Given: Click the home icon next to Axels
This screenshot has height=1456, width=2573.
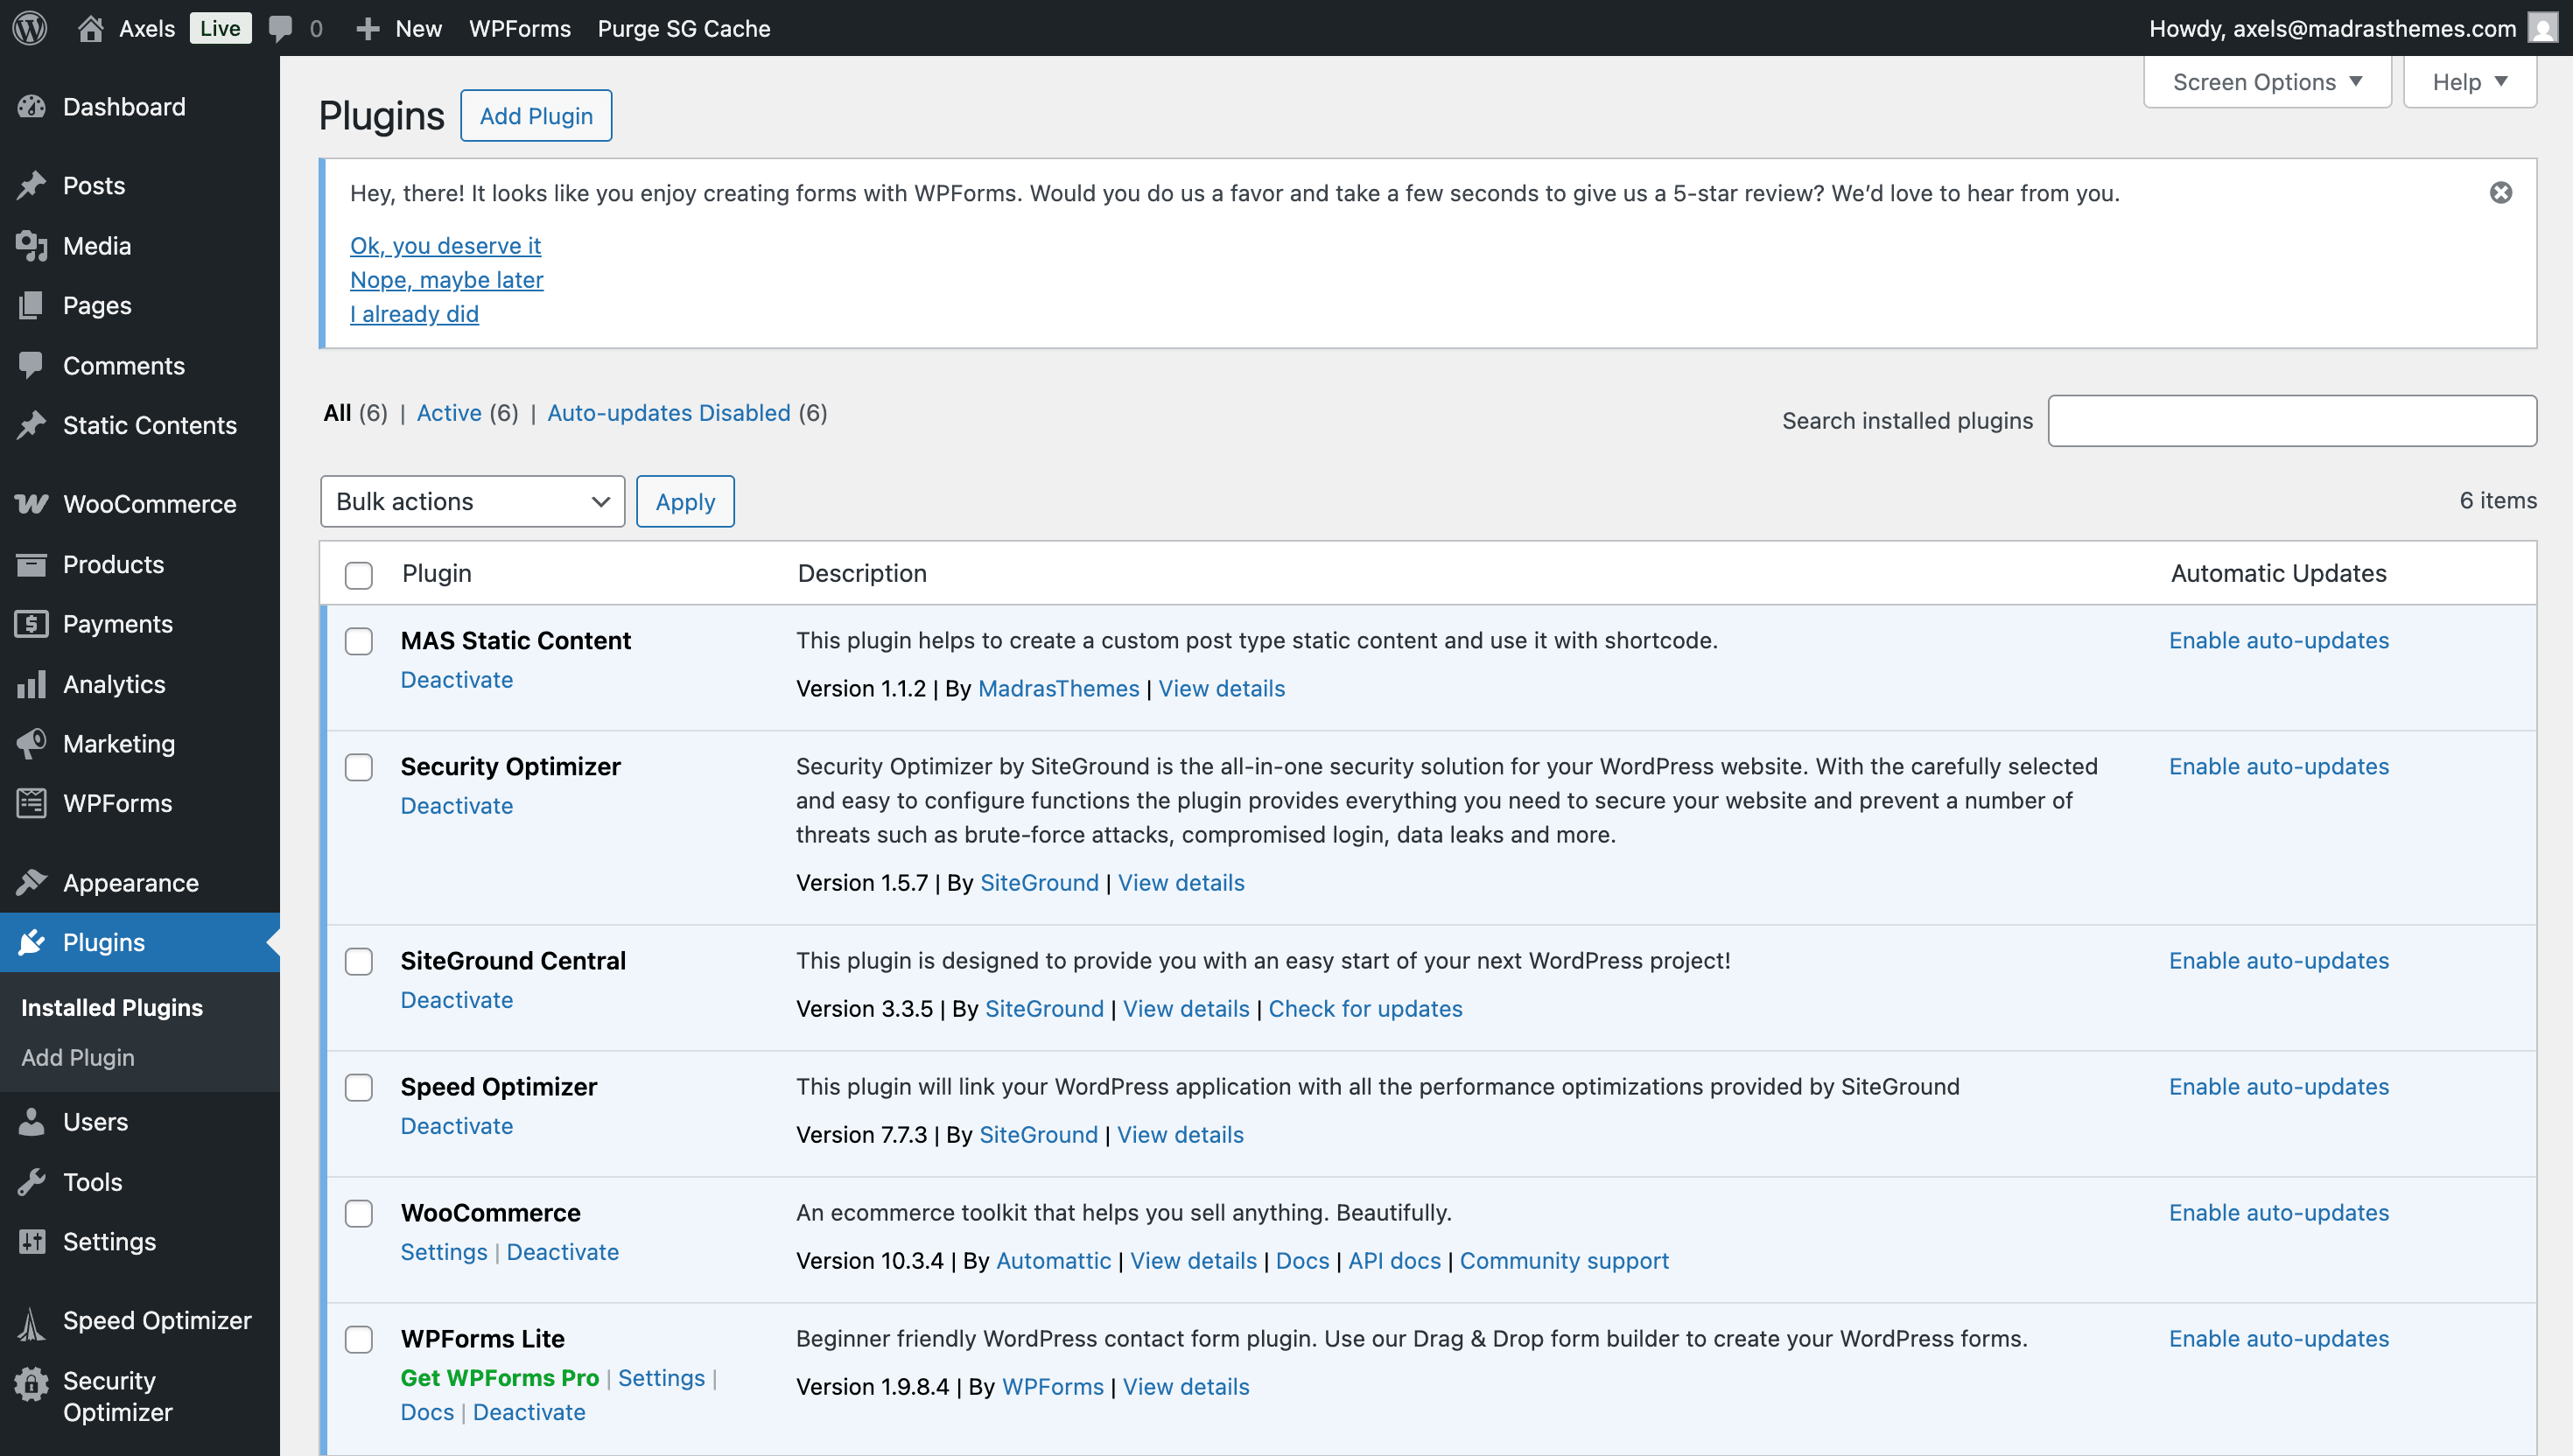Looking at the screenshot, I should coord(91,28).
